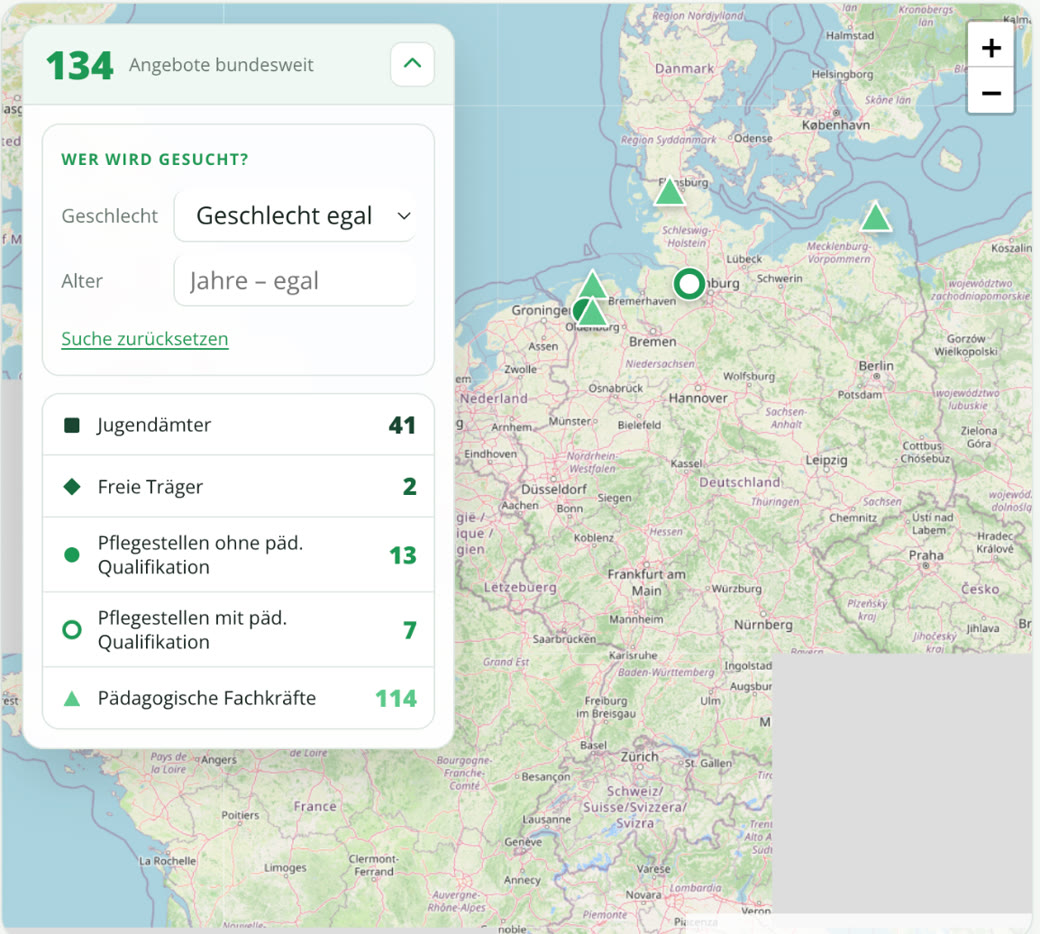Click the triangle marker near Oldenburg
The height and width of the screenshot is (934, 1040).
pyautogui.click(x=592, y=312)
